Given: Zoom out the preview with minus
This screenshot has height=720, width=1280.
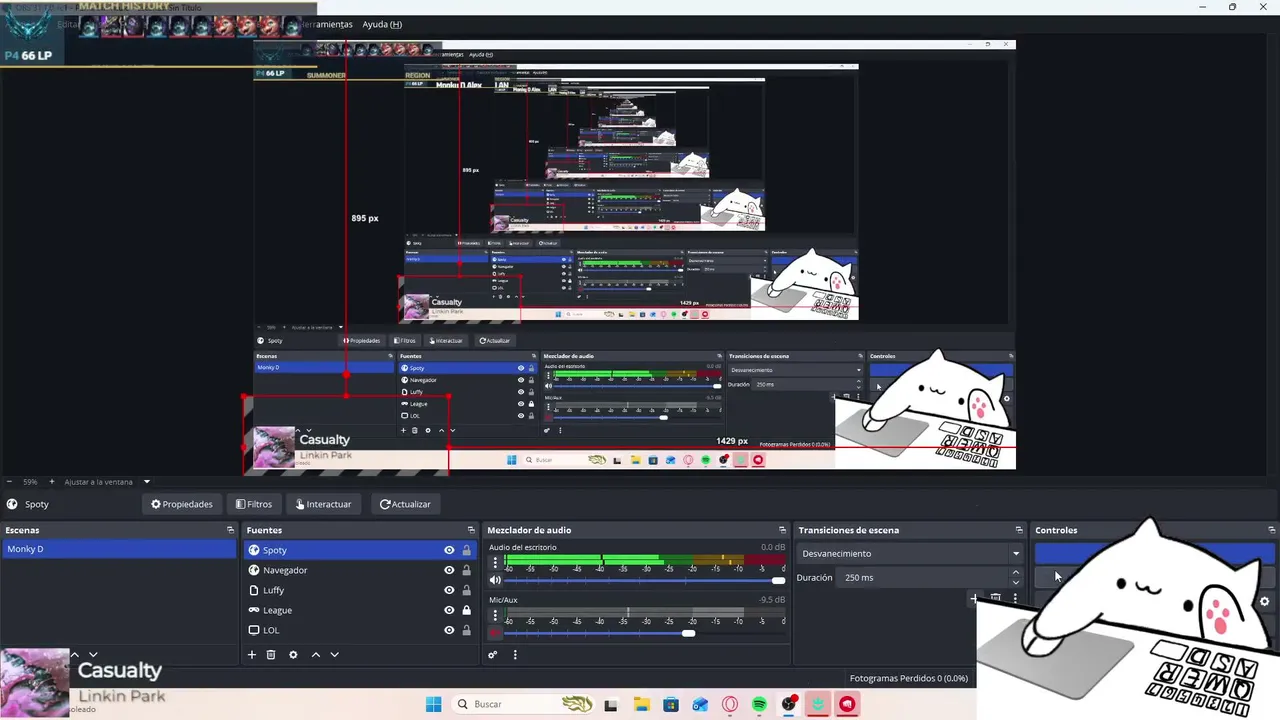Looking at the screenshot, I should pos(9,482).
